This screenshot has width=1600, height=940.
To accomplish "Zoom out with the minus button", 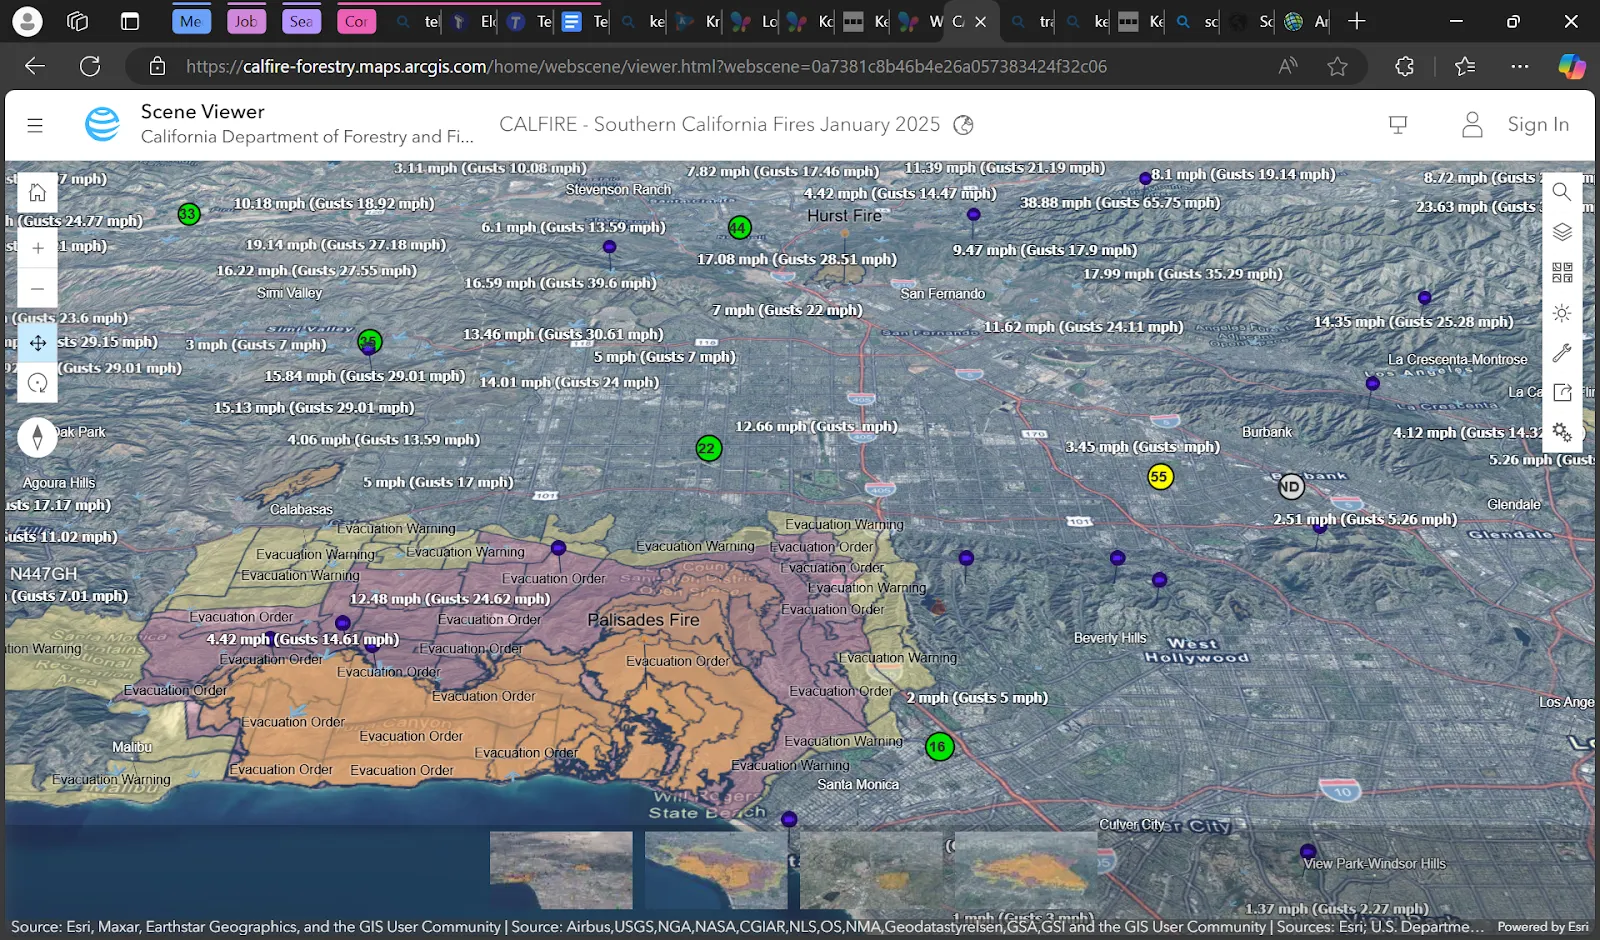I will (37, 289).
